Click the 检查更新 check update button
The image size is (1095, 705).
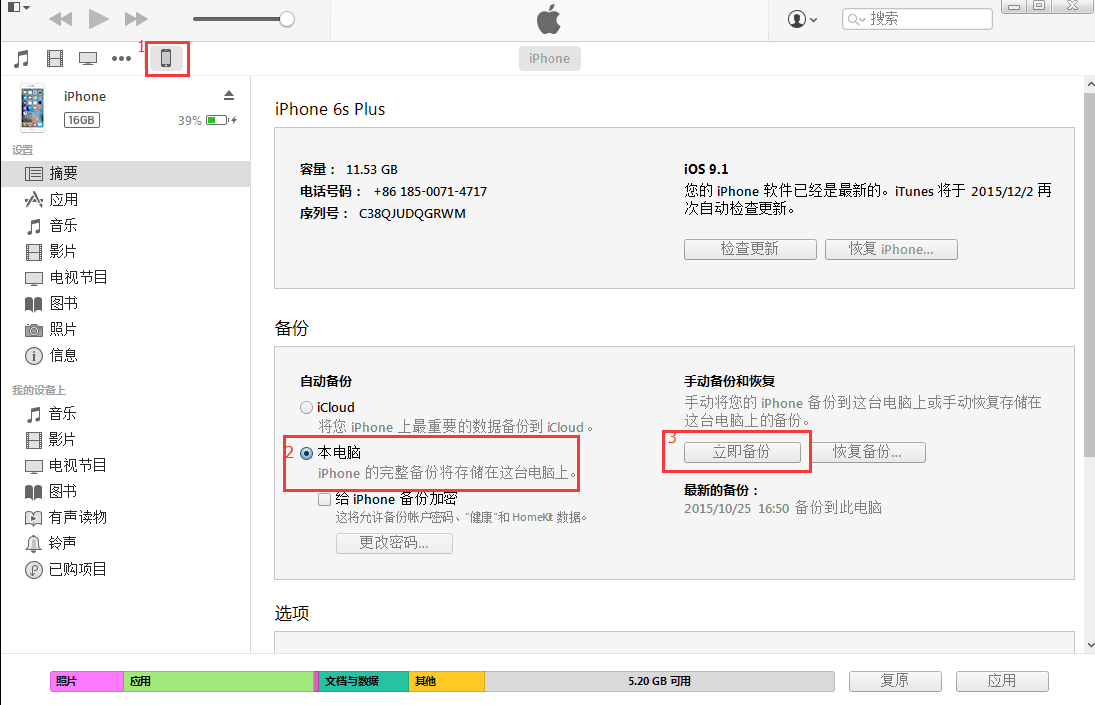tap(750, 249)
